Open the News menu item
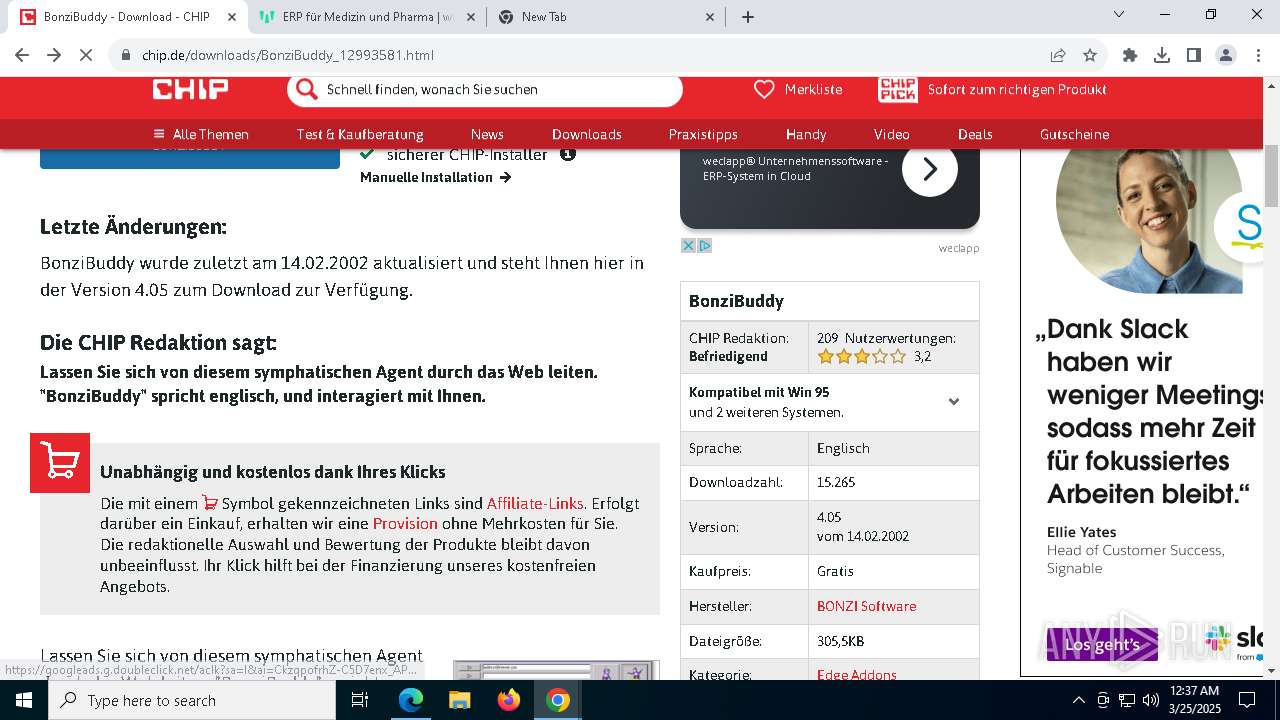 tap(487, 134)
